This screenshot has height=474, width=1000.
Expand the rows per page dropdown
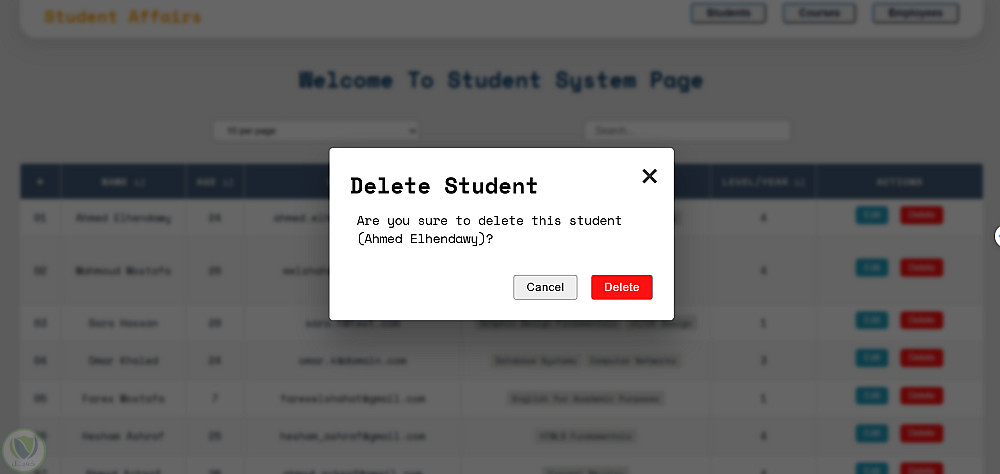tap(315, 131)
